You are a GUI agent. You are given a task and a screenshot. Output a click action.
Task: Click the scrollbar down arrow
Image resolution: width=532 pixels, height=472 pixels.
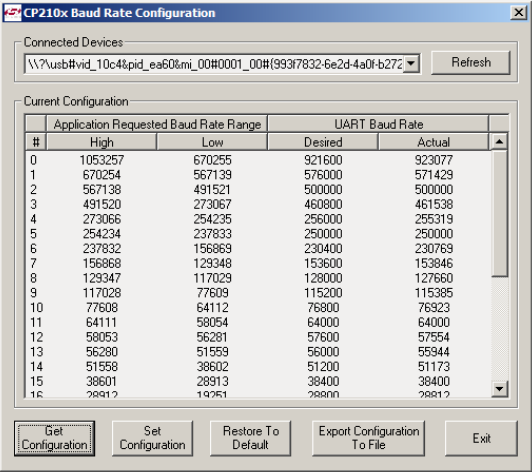499,389
